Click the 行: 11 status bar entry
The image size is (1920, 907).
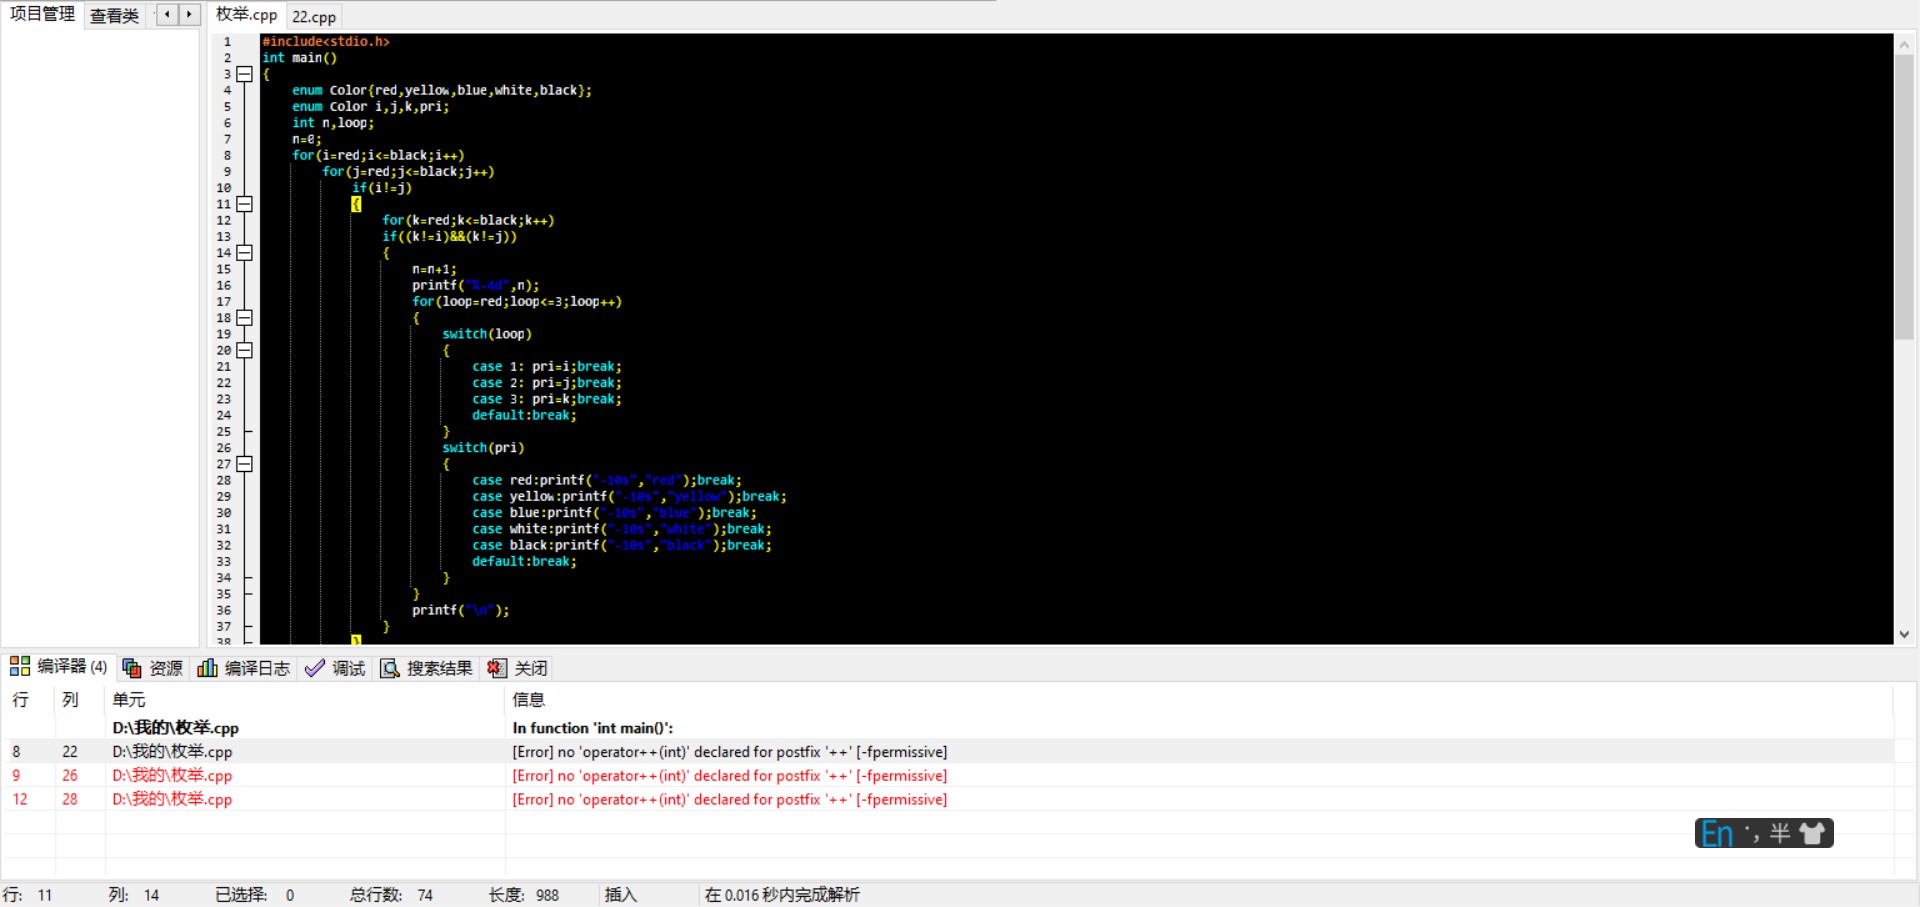pos(28,895)
